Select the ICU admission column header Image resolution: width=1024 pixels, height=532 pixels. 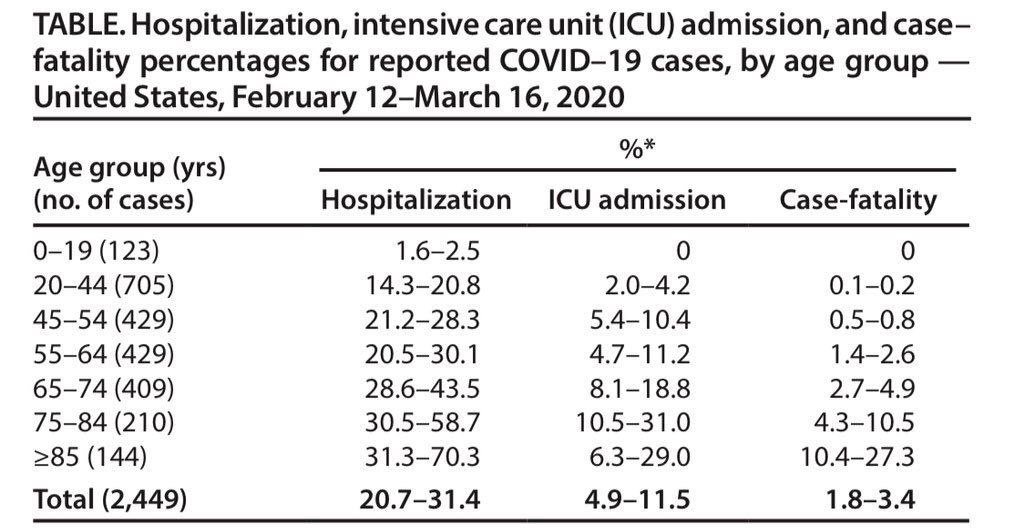[x=636, y=200]
